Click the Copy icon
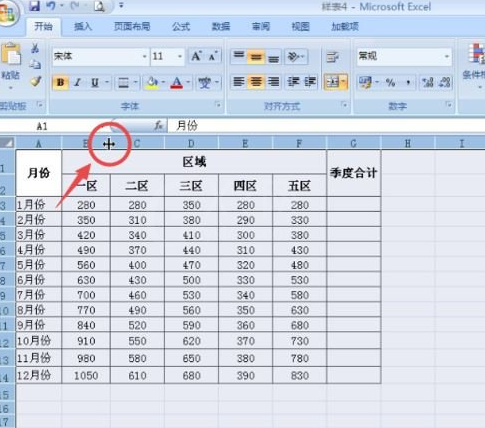This screenshot has width=485, height=428. (35, 64)
